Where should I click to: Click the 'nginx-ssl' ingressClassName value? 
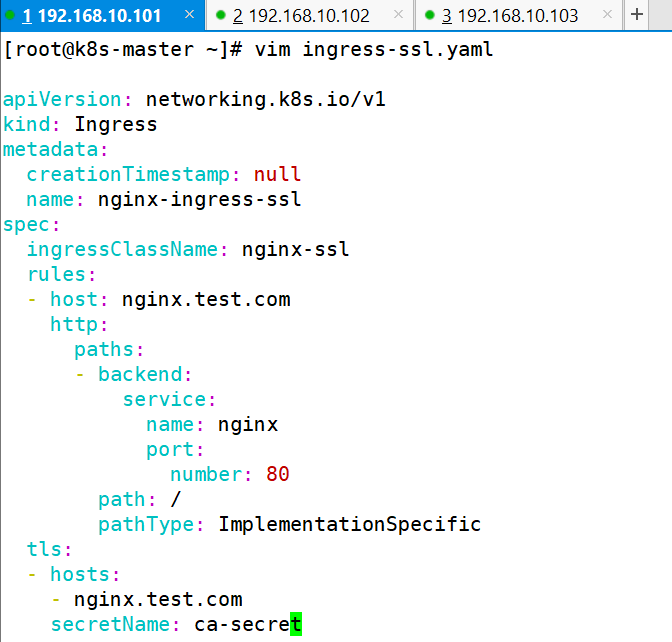coord(295,249)
